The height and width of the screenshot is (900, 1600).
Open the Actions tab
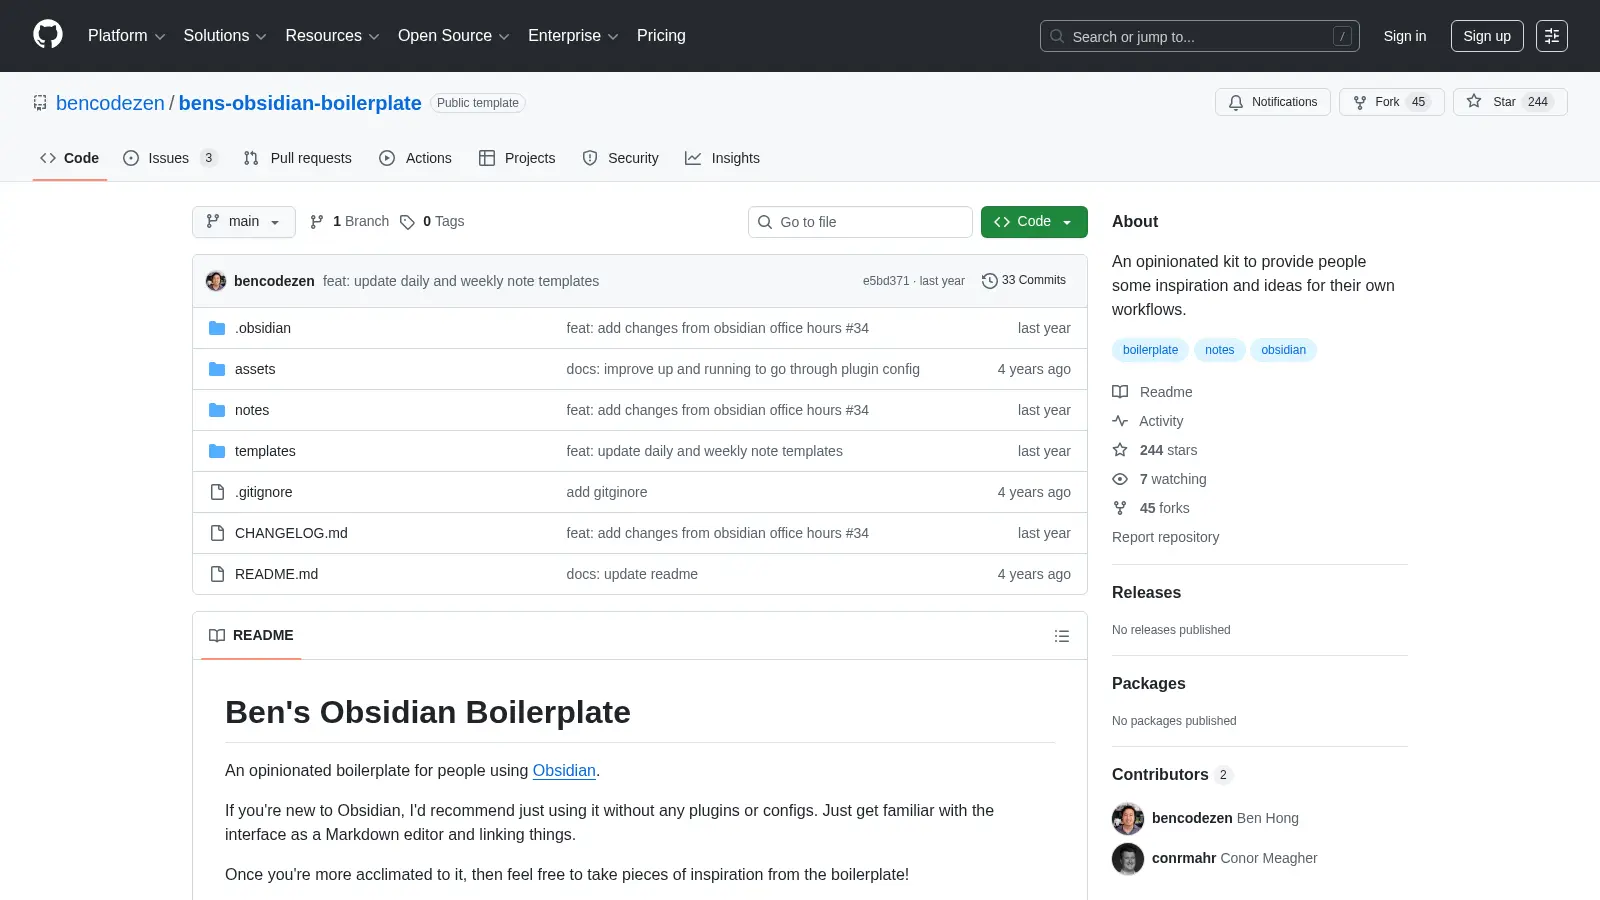415,158
